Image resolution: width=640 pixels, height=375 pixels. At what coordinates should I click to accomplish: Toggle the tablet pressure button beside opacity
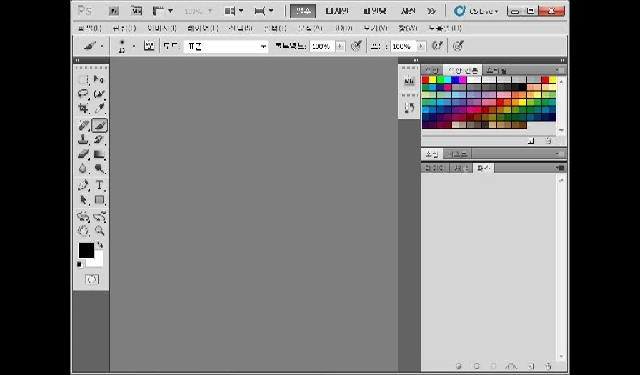pyautogui.click(x=356, y=46)
